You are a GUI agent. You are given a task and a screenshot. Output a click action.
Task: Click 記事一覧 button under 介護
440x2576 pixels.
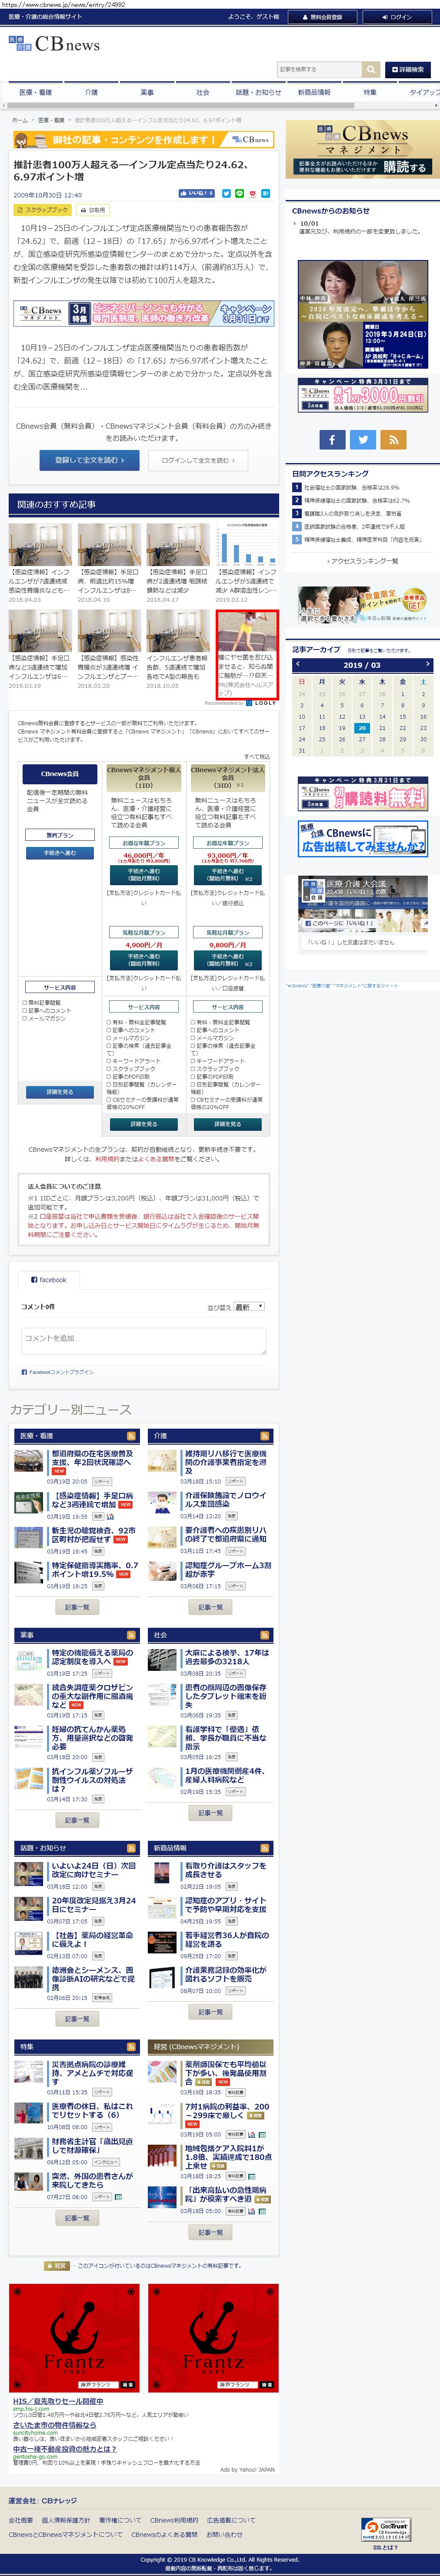[x=210, y=1607]
